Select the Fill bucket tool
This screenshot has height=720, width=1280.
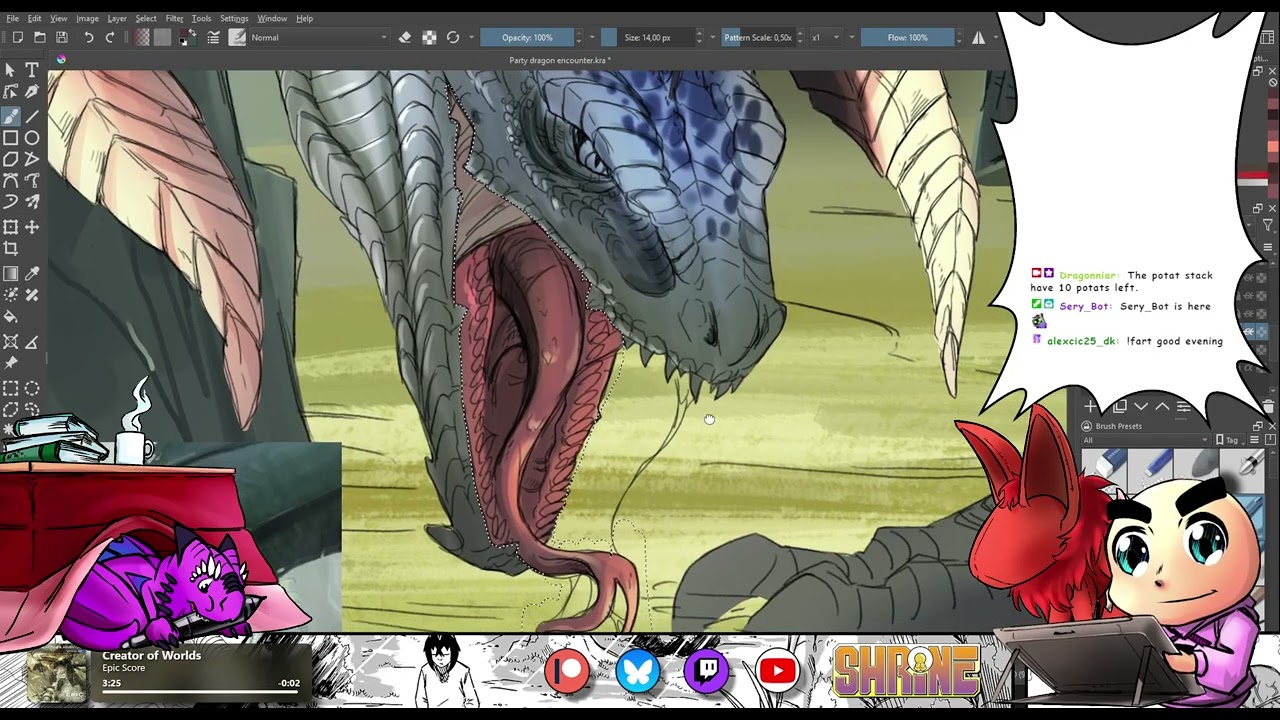tap(10, 317)
